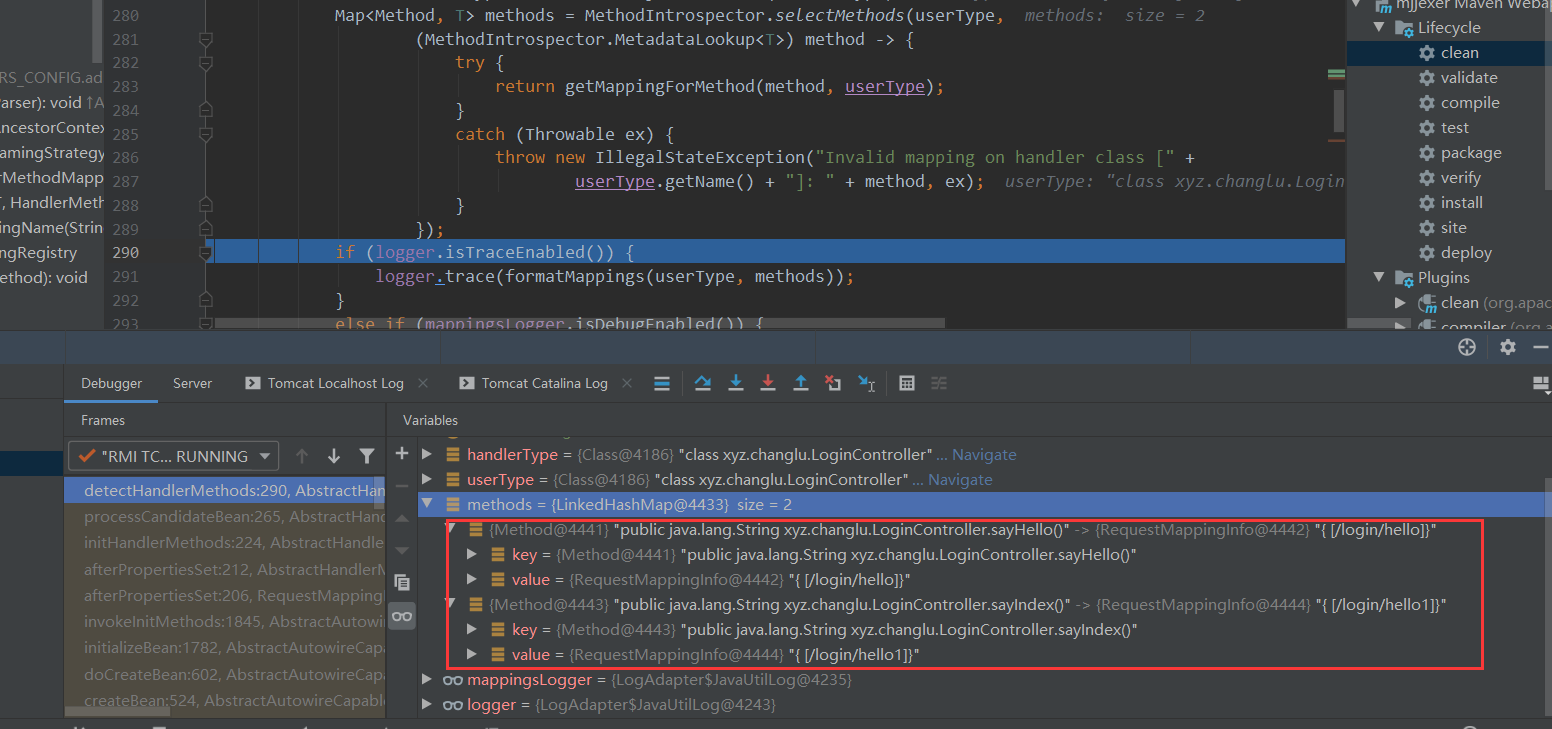Click the Drop Frame icon
The height and width of the screenshot is (729, 1552).
[833, 383]
